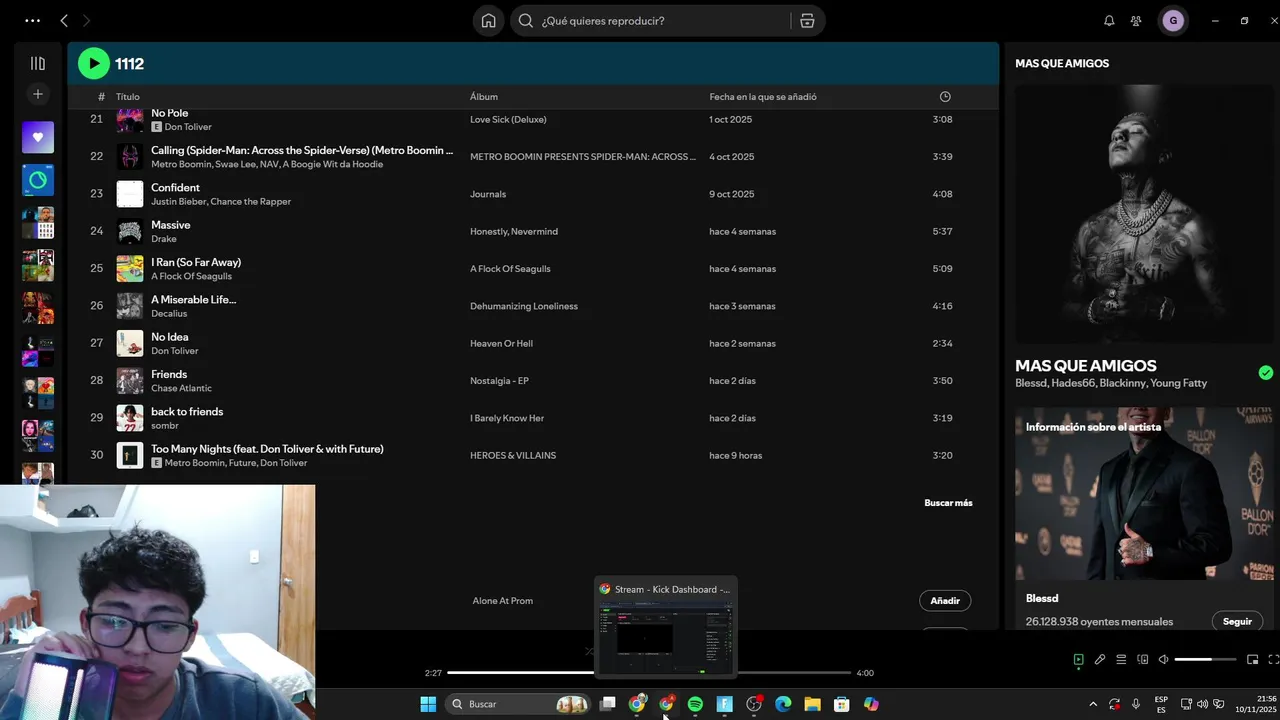The image size is (1280, 720).
Task: Toggle the green saved checkmark for MAS QUE AMIGOS
Action: point(1266,373)
